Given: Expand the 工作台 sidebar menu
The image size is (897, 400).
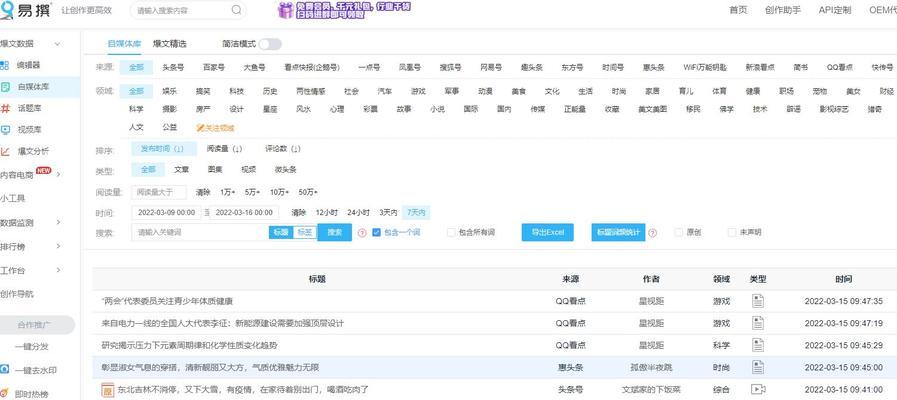Looking at the screenshot, I should tap(58, 270).
